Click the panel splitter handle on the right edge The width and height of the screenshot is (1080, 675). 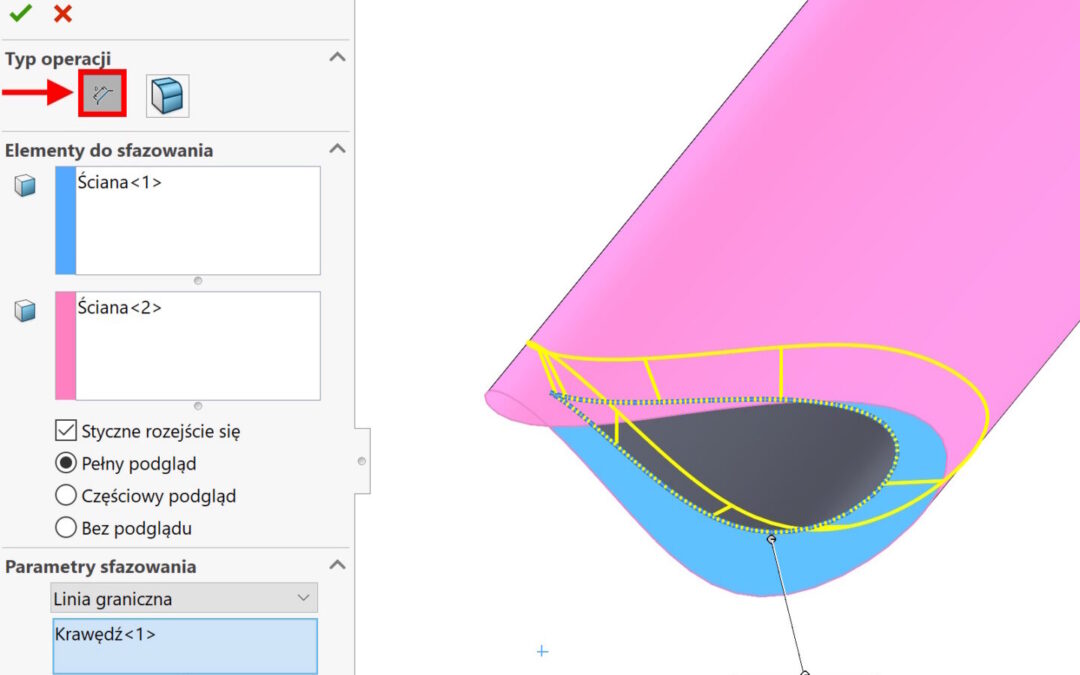(361, 461)
